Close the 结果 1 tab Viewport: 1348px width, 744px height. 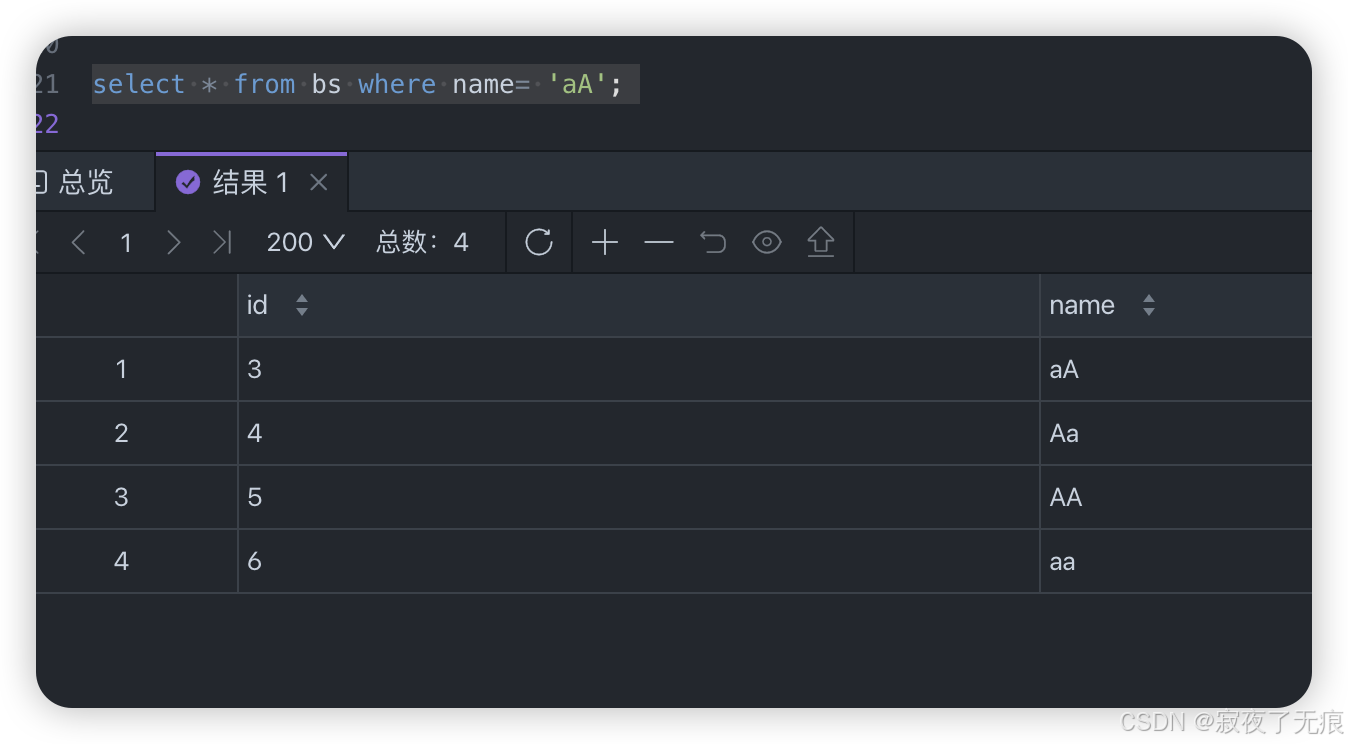click(319, 182)
